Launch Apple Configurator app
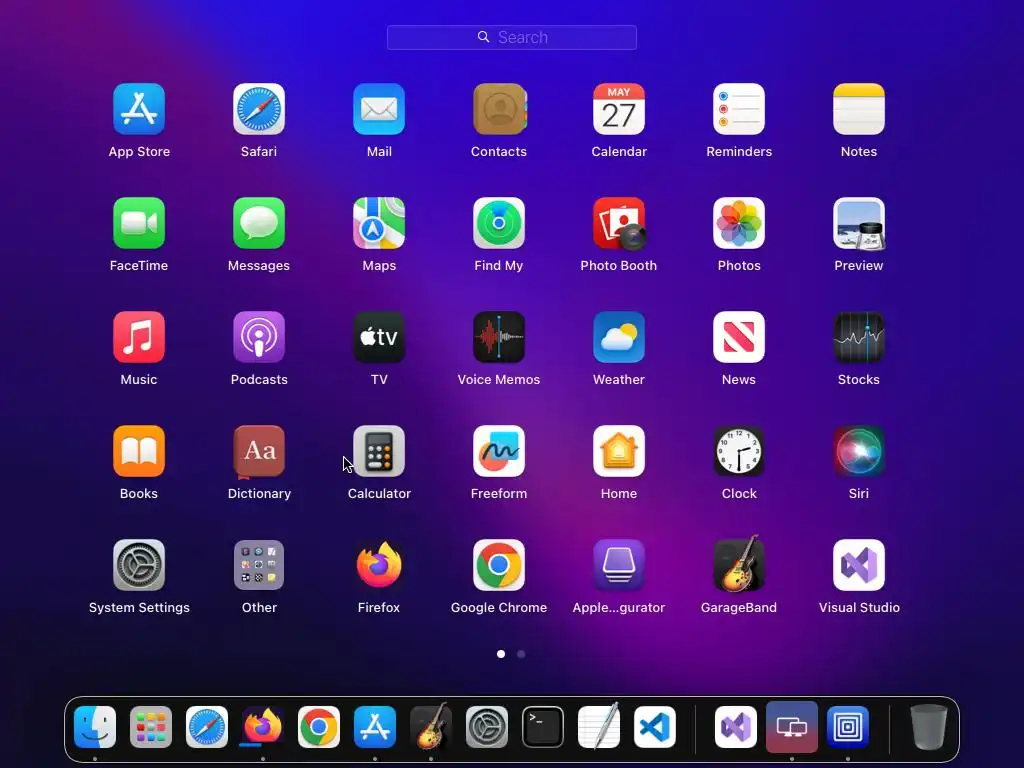 pos(618,565)
